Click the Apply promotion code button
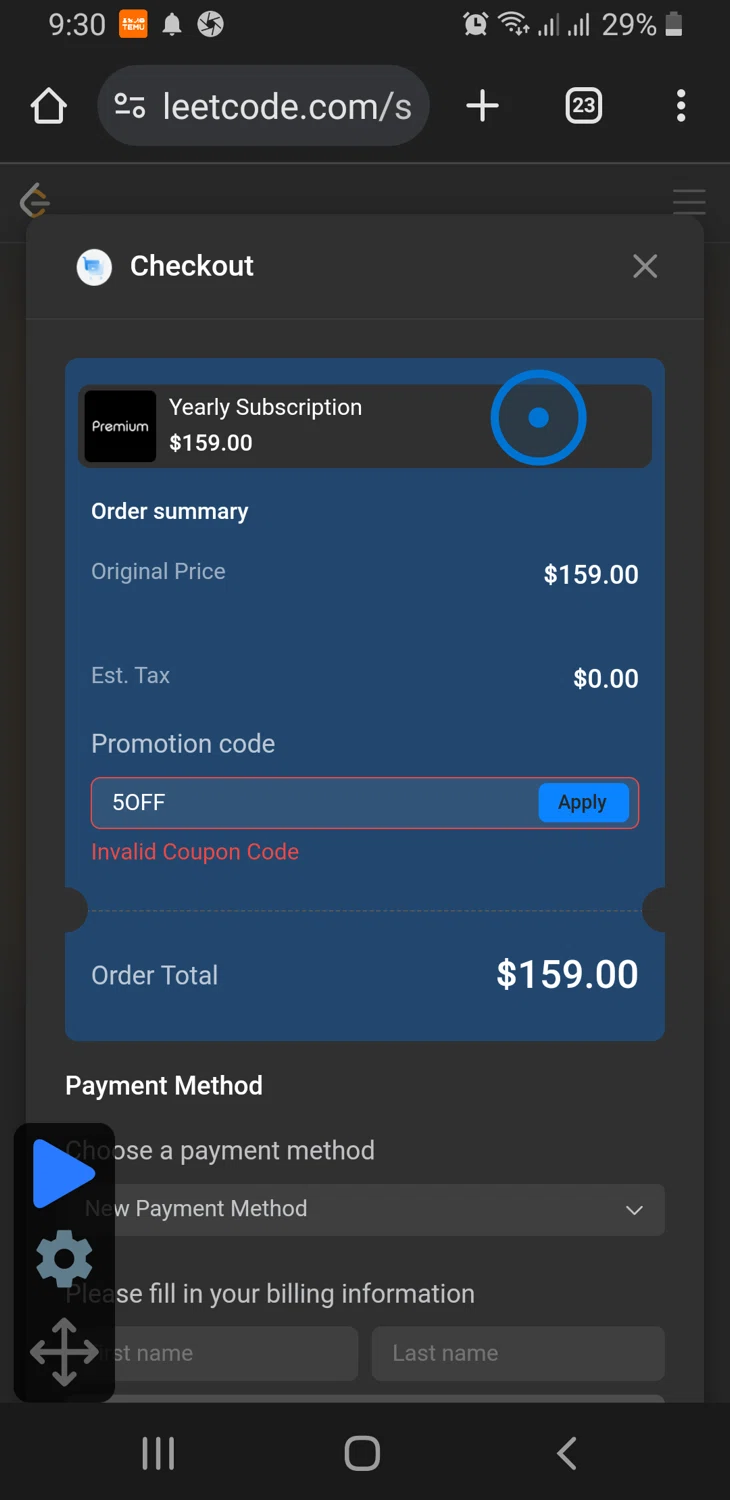The image size is (730, 1500). tap(583, 803)
